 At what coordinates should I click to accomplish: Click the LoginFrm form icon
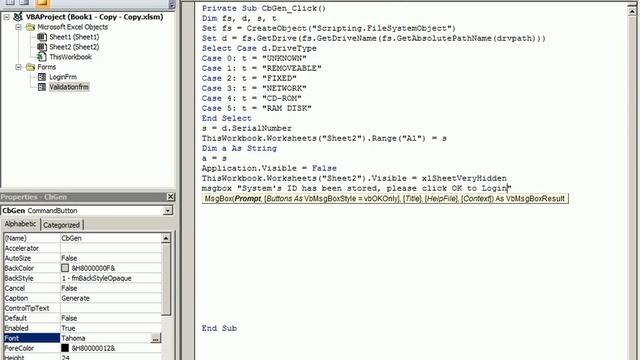click(42, 77)
